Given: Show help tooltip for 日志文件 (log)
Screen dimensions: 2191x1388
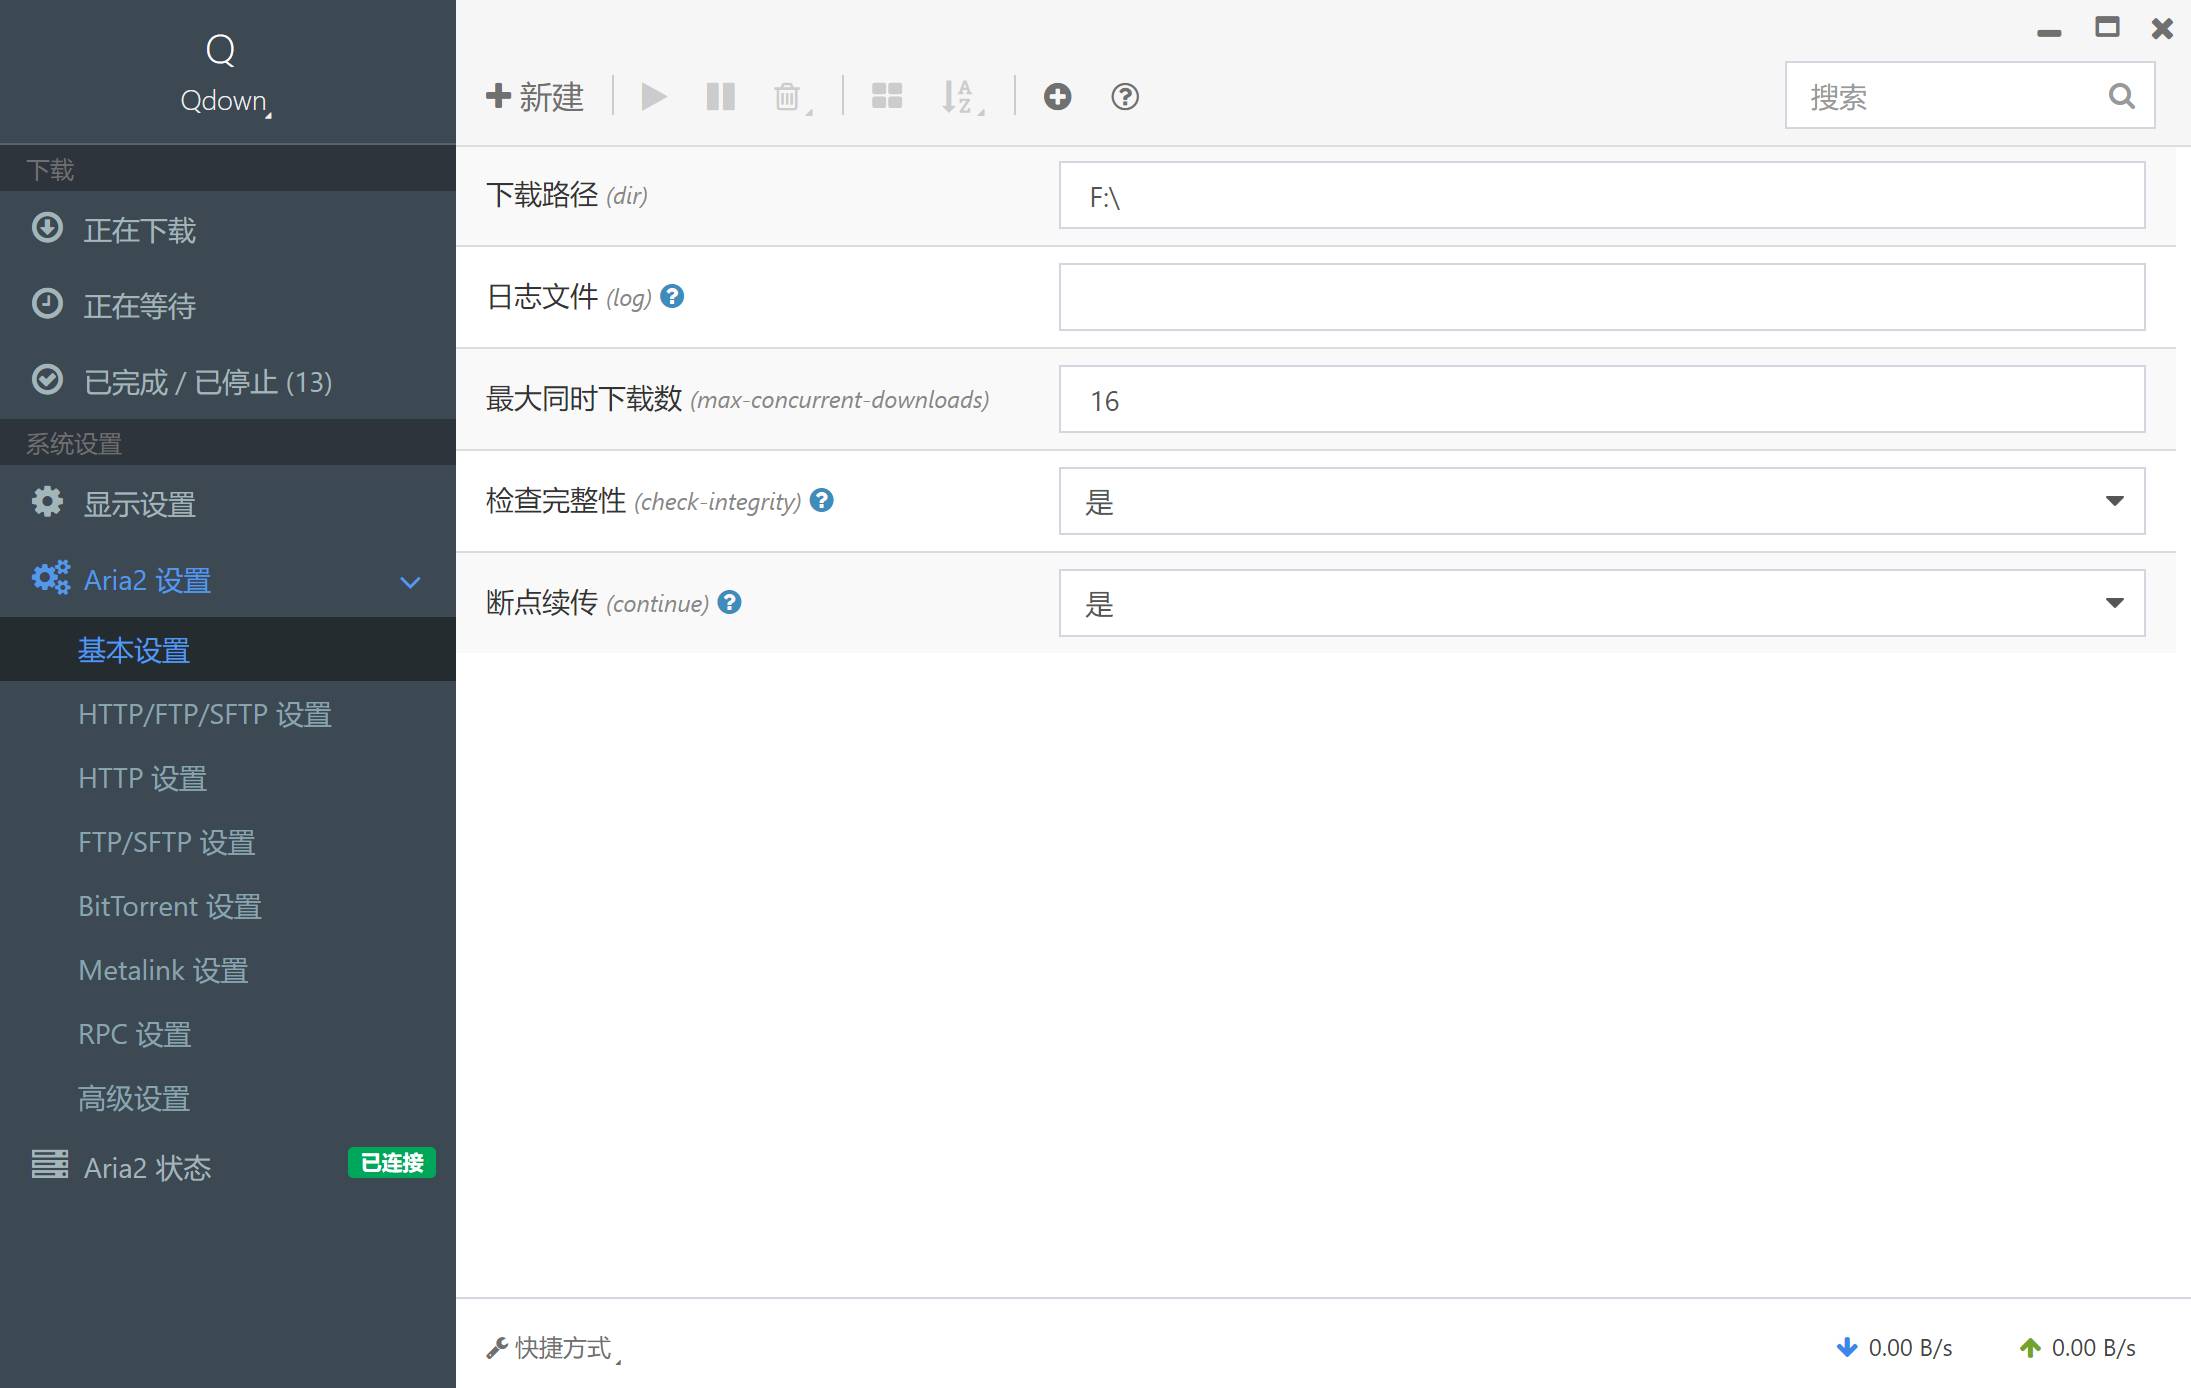Looking at the screenshot, I should 672,296.
